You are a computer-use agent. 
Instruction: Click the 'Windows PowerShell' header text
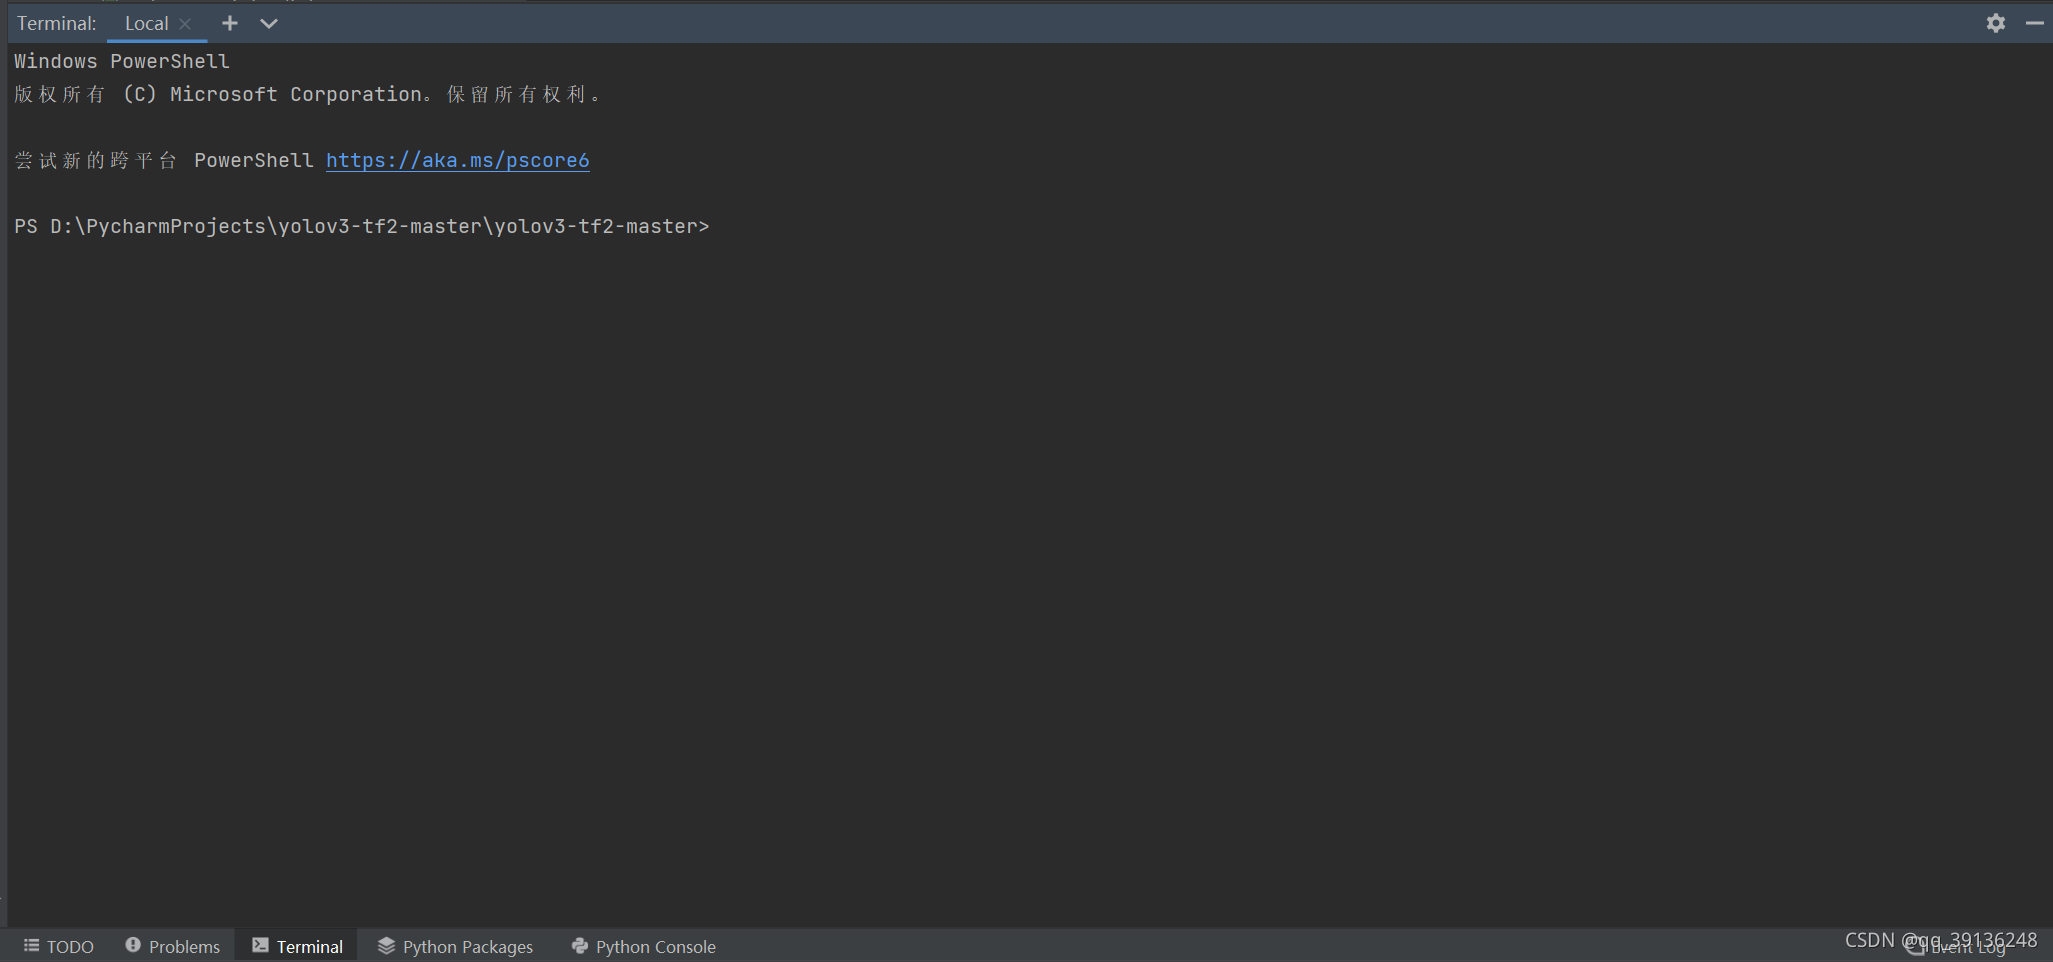pyautogui.click(x=122, y=61)
